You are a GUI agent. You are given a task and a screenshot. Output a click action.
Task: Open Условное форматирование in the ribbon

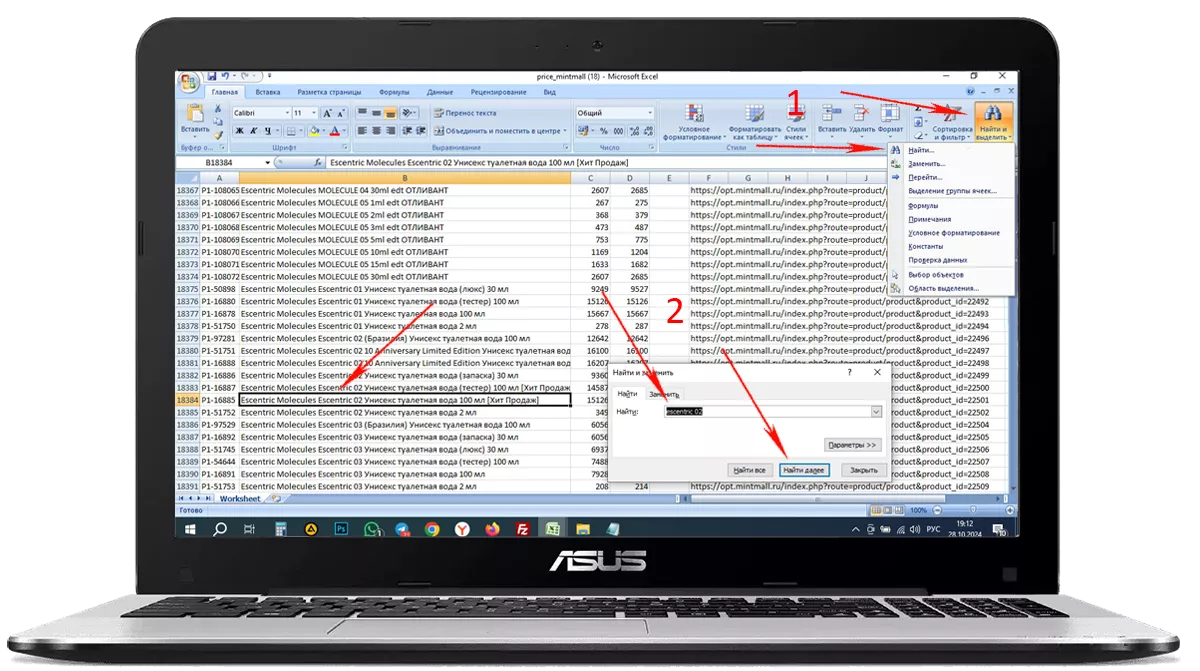694,122
